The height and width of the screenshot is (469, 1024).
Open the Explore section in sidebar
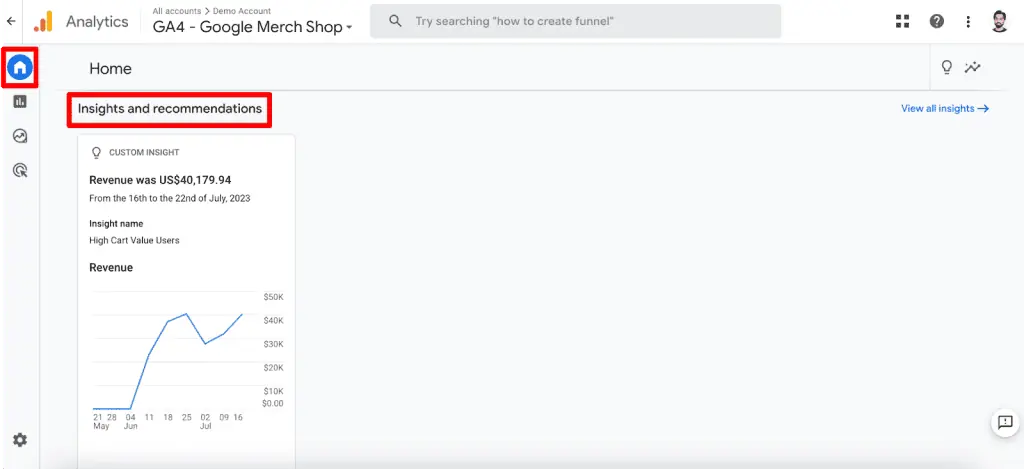20,136
